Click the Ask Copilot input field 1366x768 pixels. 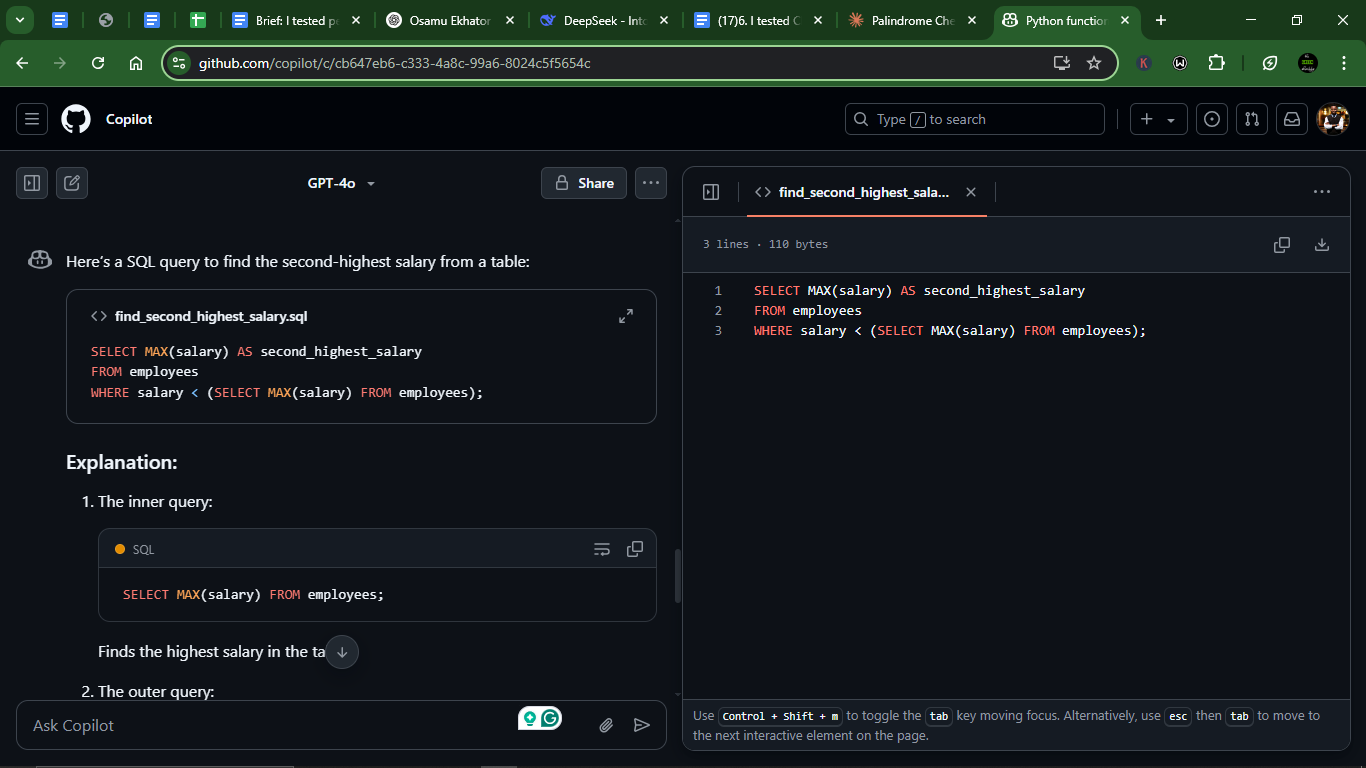[270, 725]
